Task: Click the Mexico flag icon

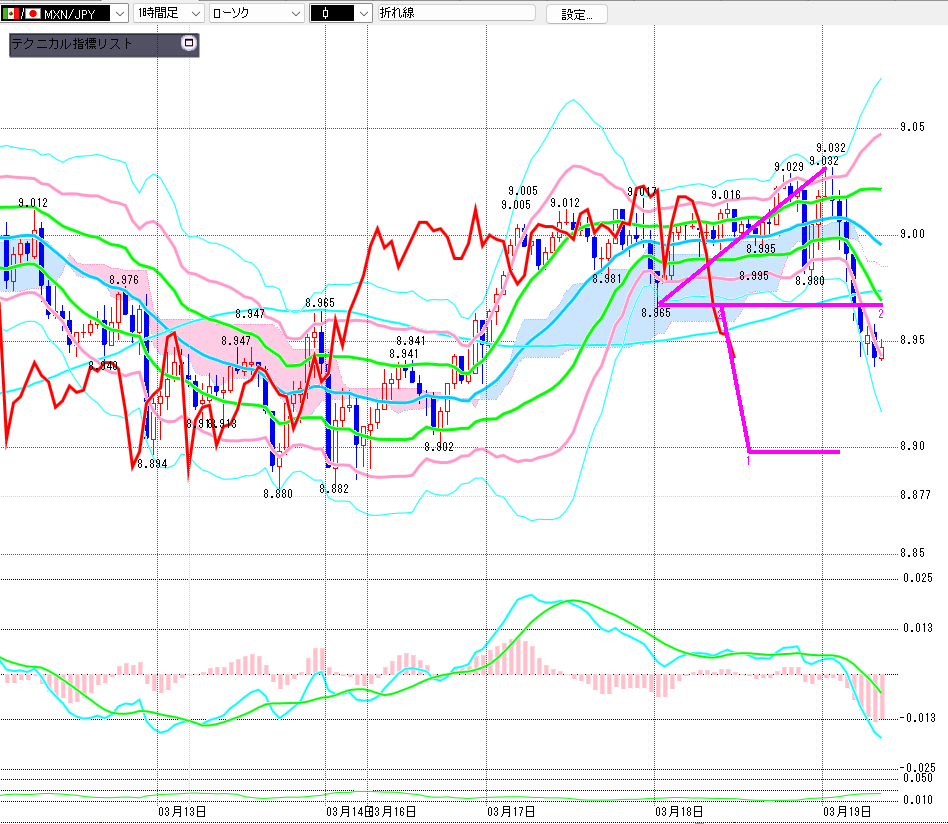Action: pos(11,14)
